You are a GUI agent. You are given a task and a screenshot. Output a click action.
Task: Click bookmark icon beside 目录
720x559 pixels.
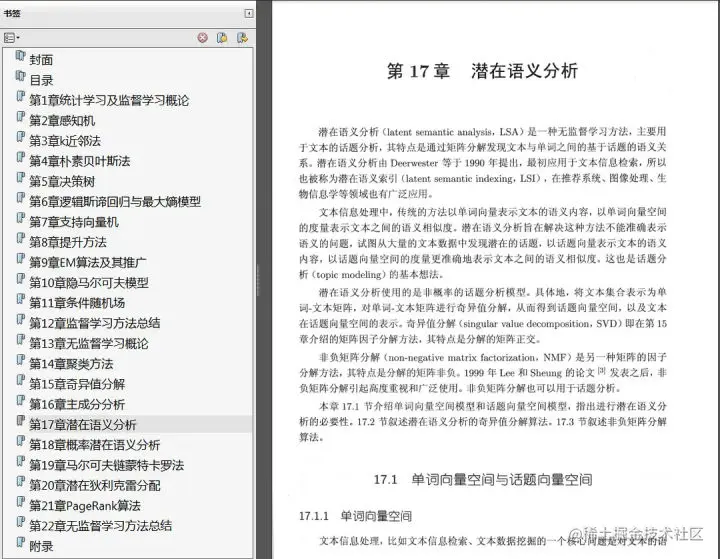pos(20,76)
